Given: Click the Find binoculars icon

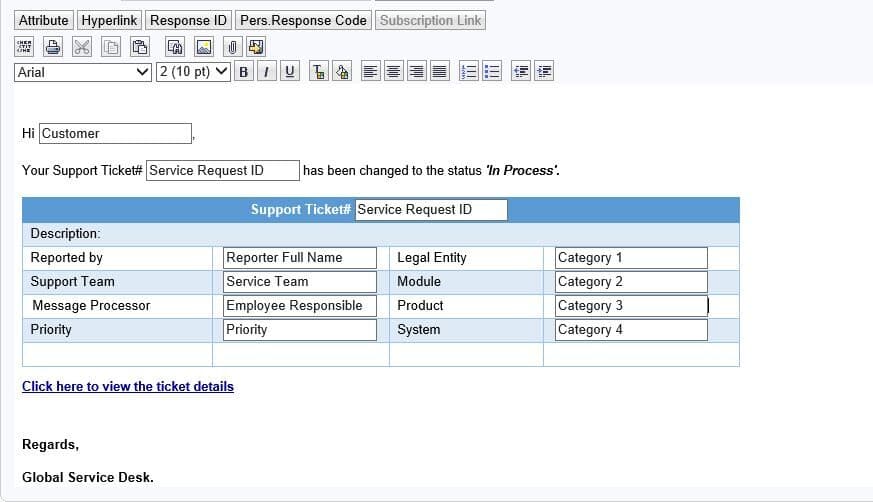Looking at the screenshot, I should coord(175,46).
